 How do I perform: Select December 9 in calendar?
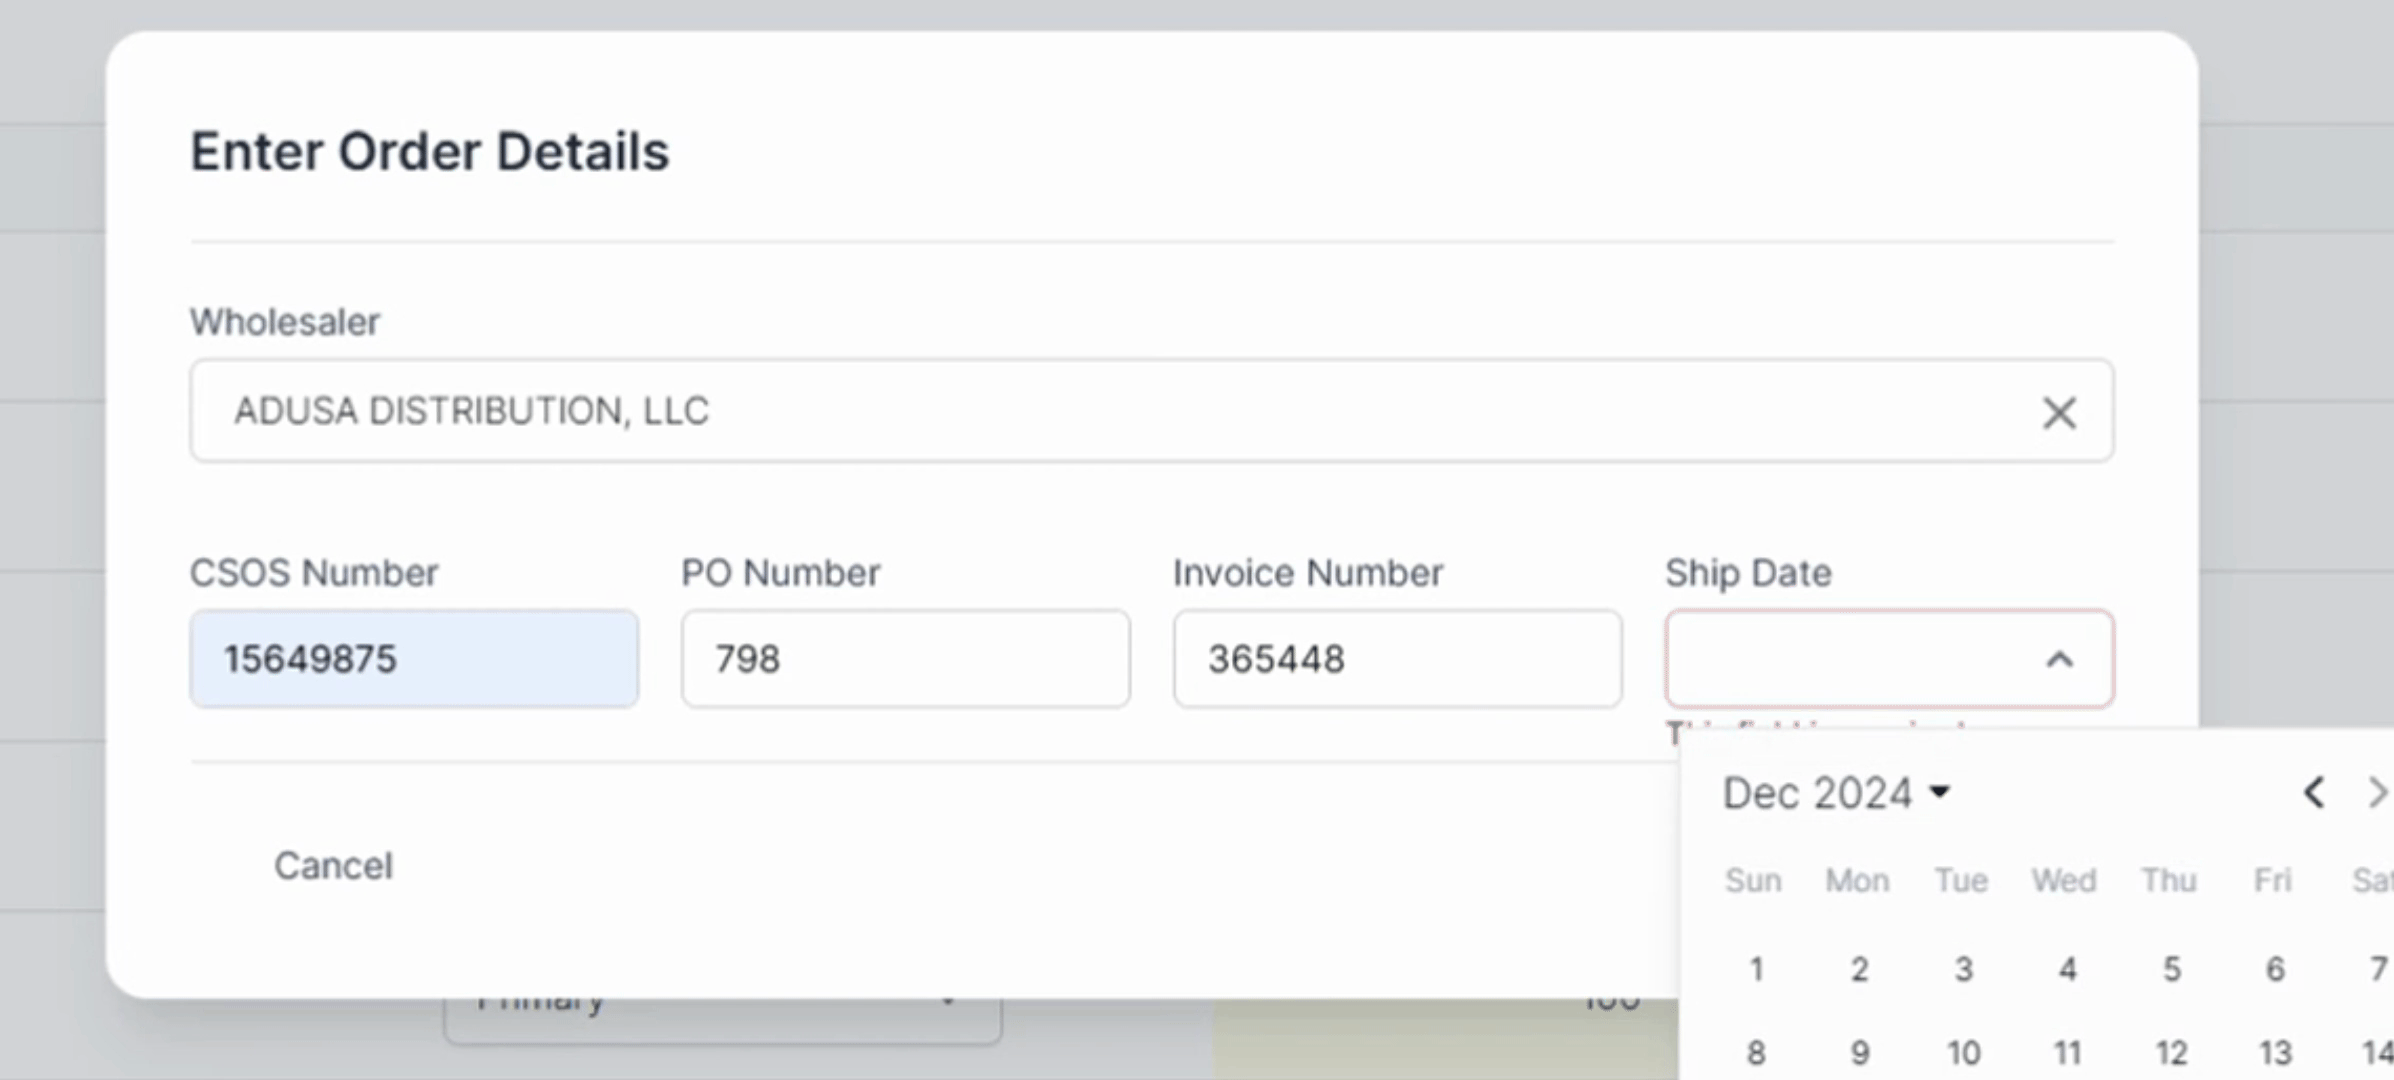tap(1859, 1053)
